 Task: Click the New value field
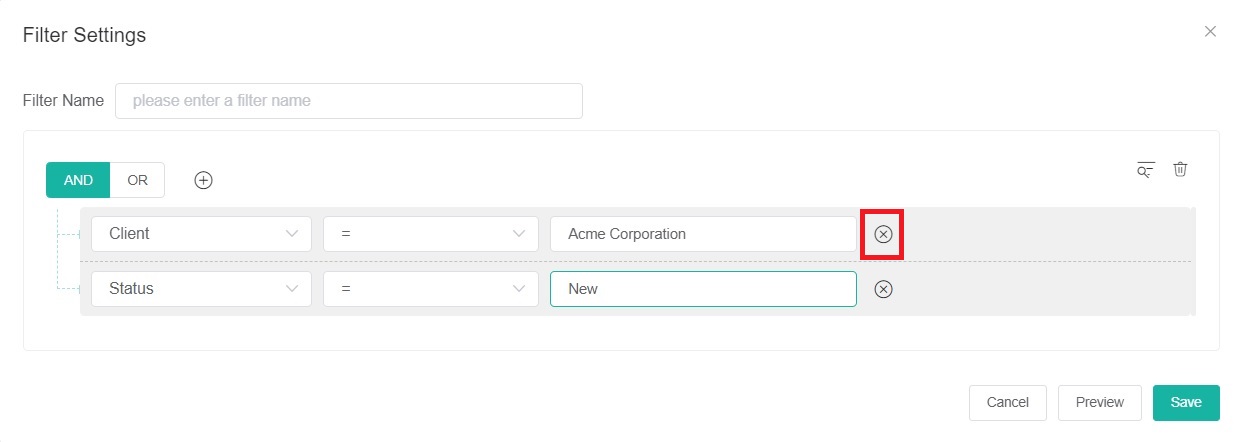pos(703,289)
